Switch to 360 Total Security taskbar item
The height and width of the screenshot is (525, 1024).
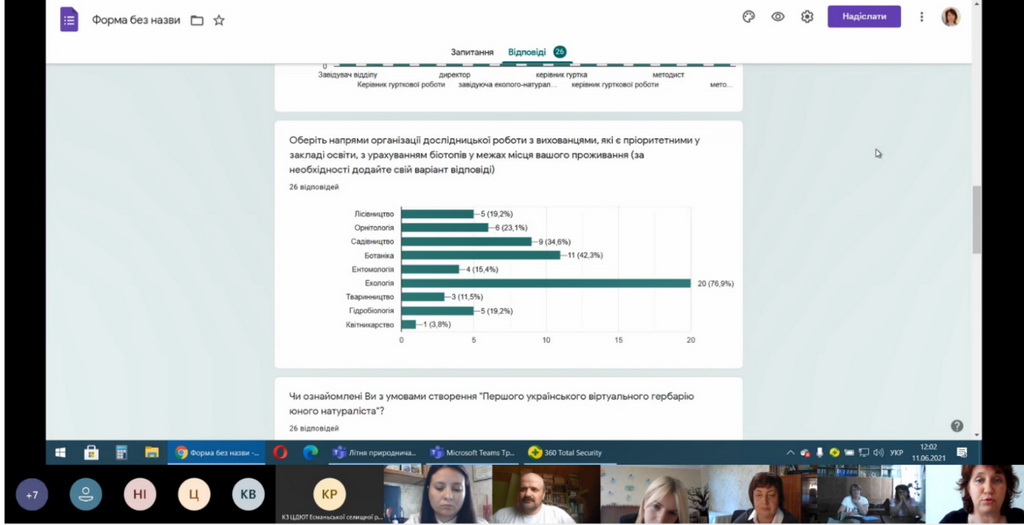point(566,452)
